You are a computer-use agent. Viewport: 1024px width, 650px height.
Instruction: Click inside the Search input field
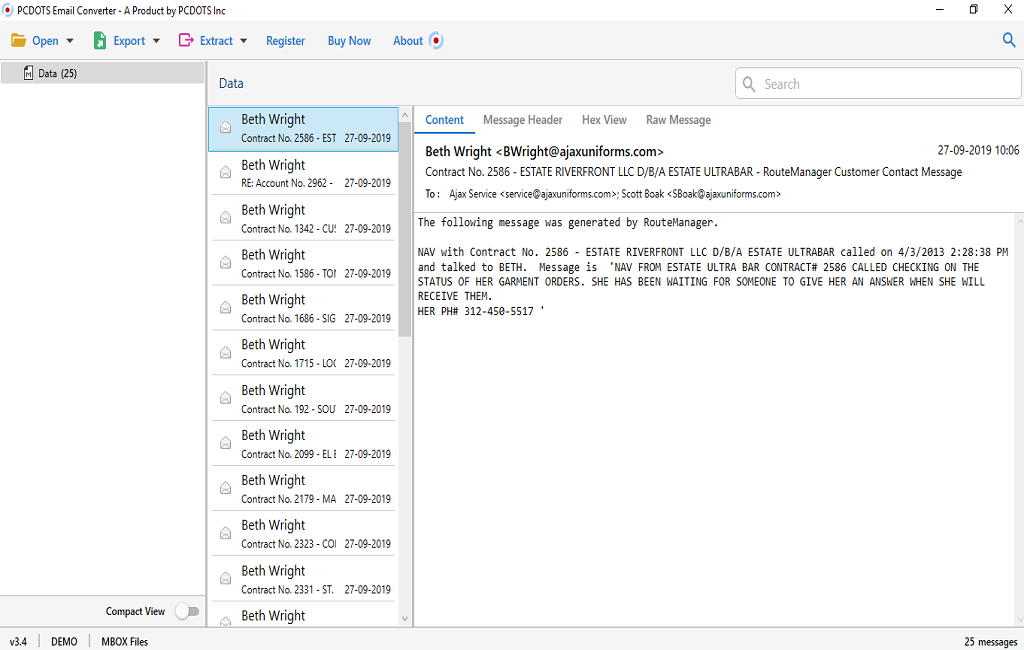click(x=878, y=84)
